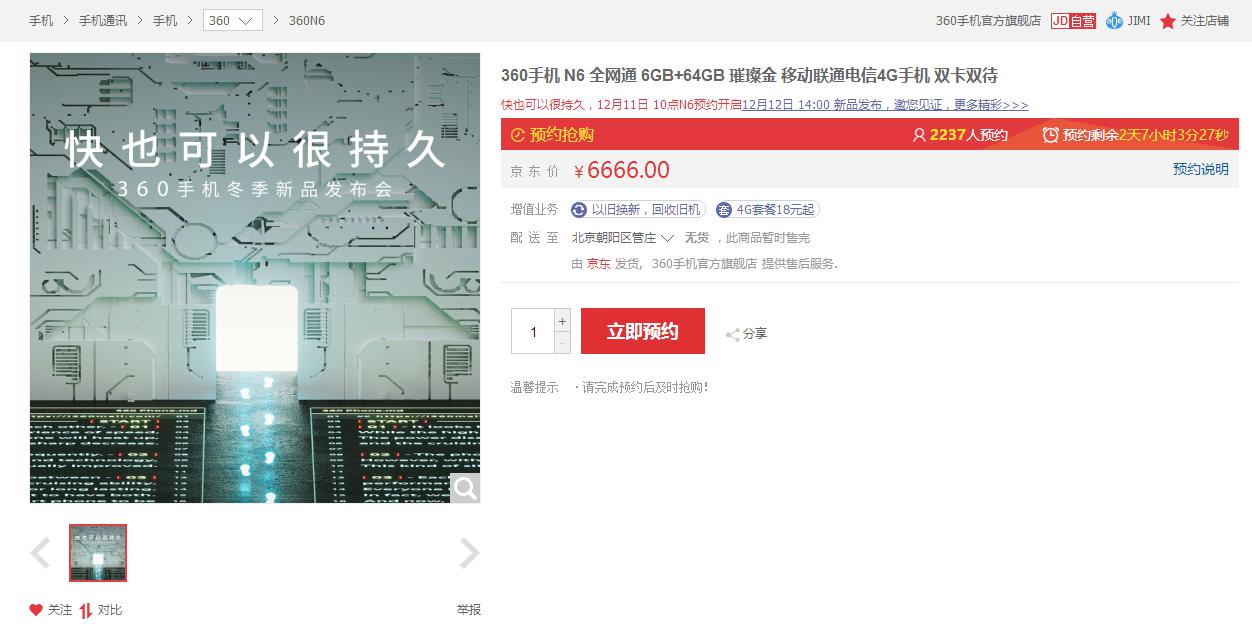
Task: Click the red star 关注店铺 icon
Action: pyautogui.click(x=1167, y=21)
